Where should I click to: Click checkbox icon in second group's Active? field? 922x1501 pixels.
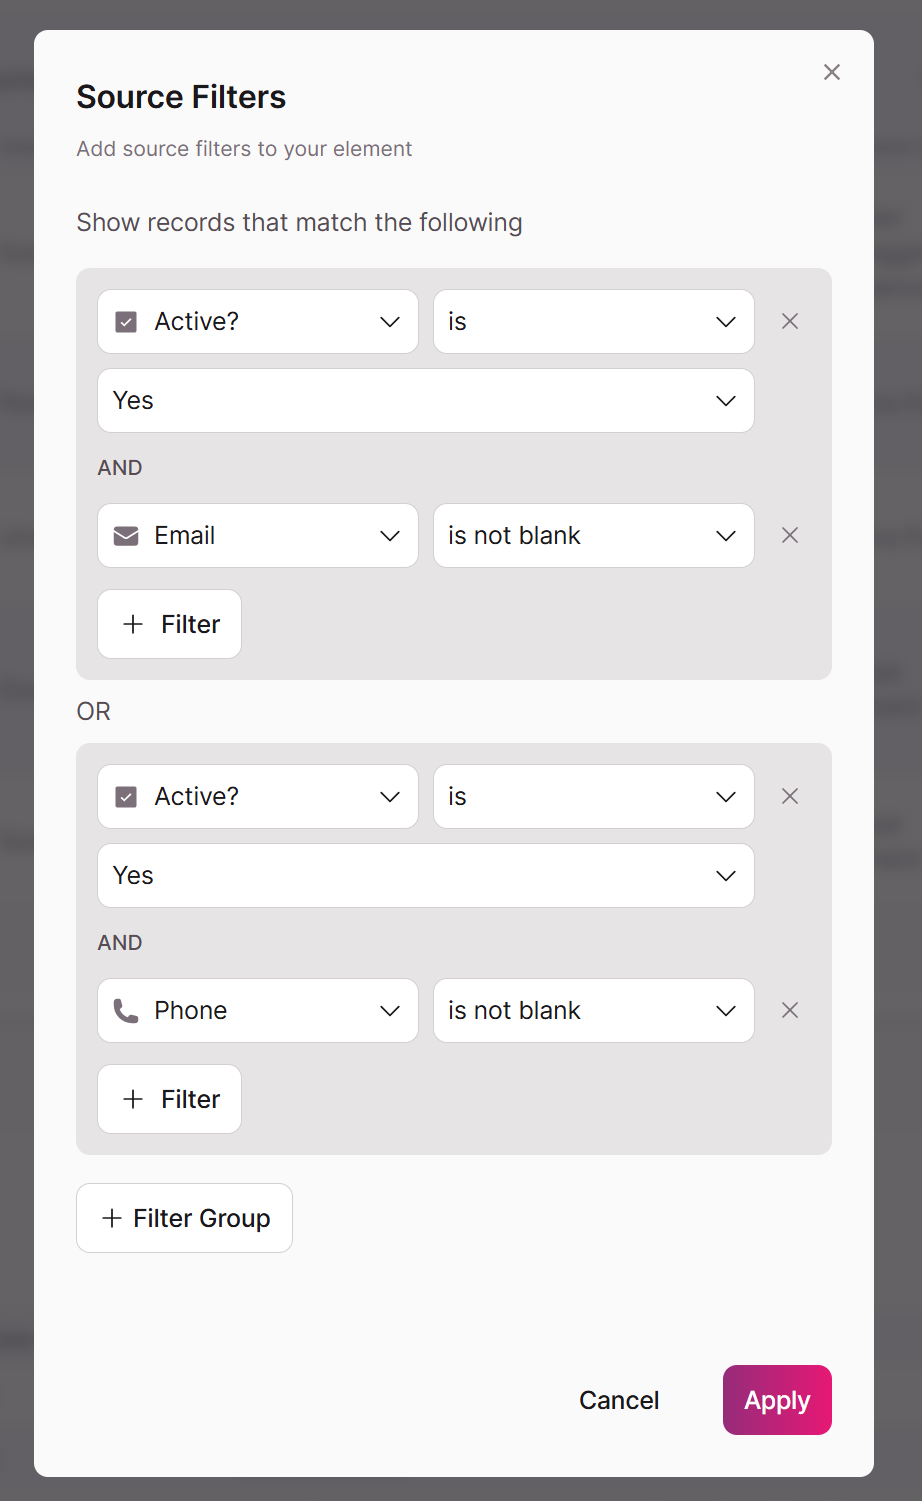click(126, 797)
